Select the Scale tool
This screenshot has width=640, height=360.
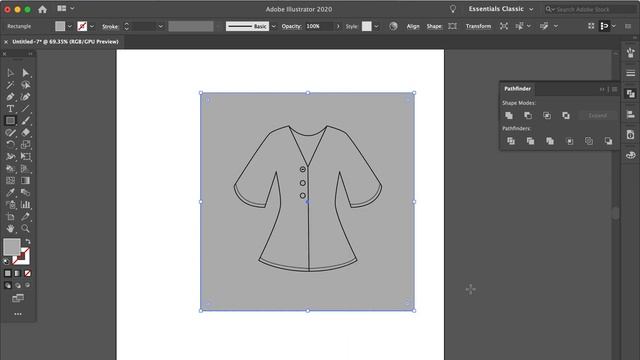25,144
